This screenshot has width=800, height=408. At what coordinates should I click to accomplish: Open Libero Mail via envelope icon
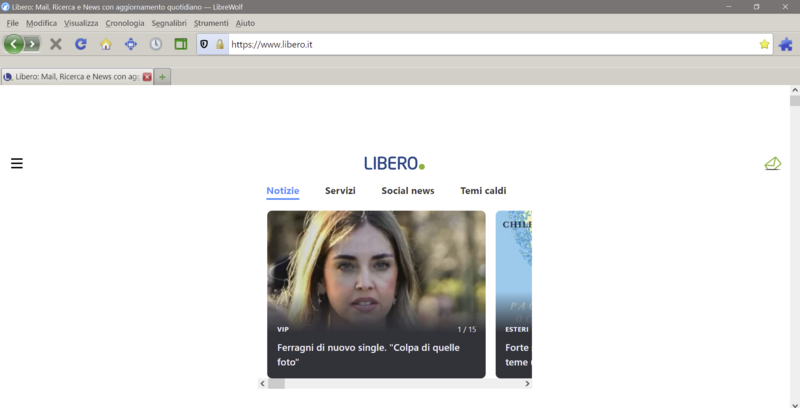pyautogui.click(x=772, y=163)
